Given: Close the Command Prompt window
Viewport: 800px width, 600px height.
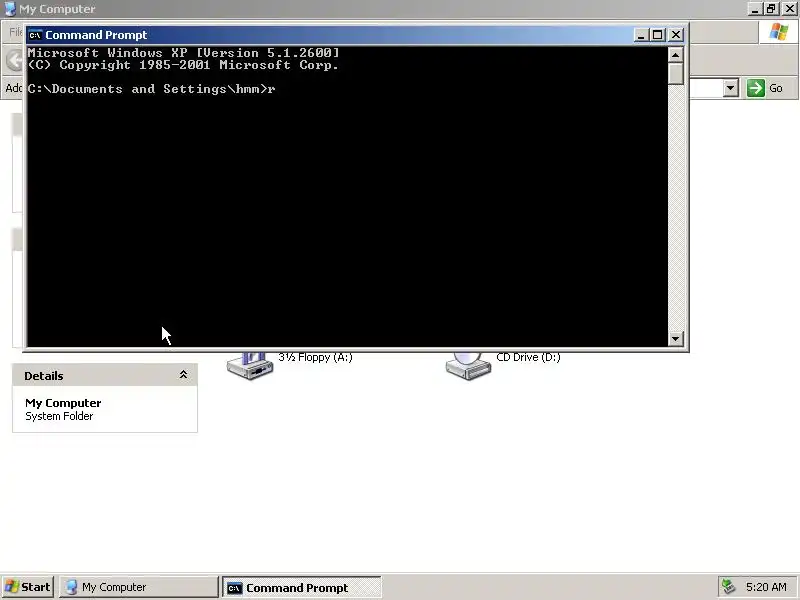Looking at the screenshot, I should click(676, 35).
